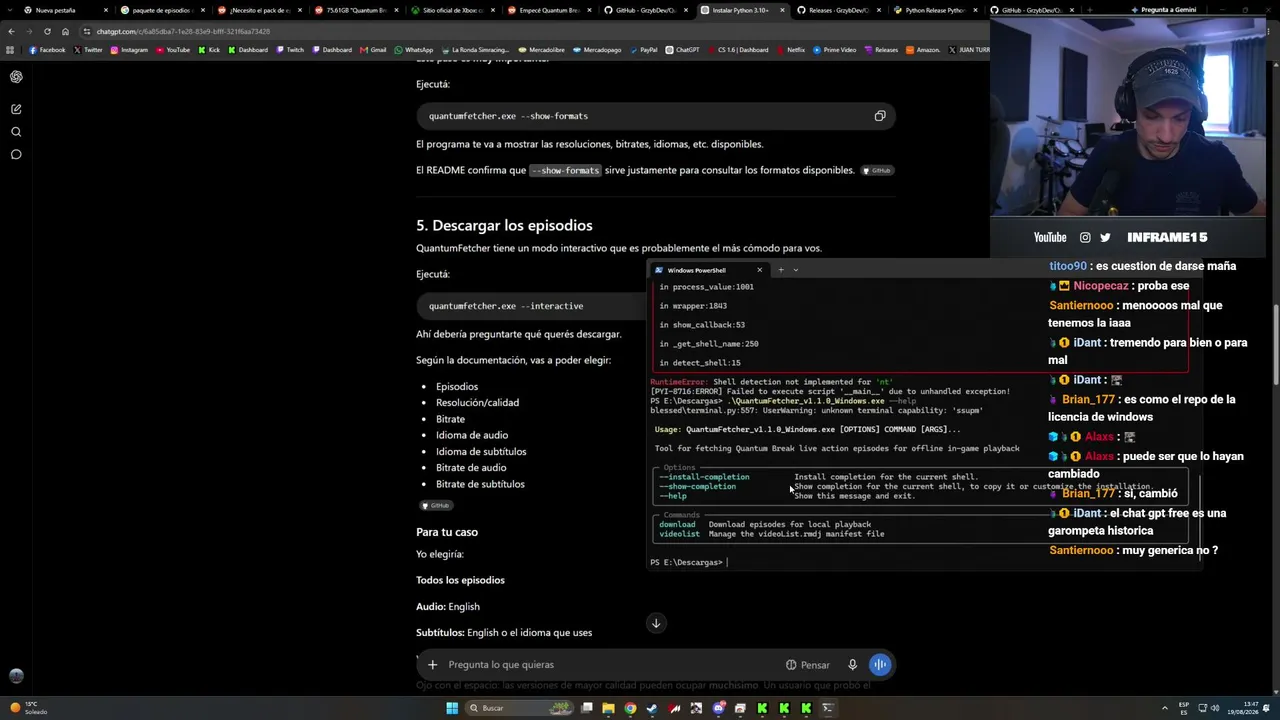
Task: Close the Windows PowerShell terminal tab
Action: click(759, 270)
